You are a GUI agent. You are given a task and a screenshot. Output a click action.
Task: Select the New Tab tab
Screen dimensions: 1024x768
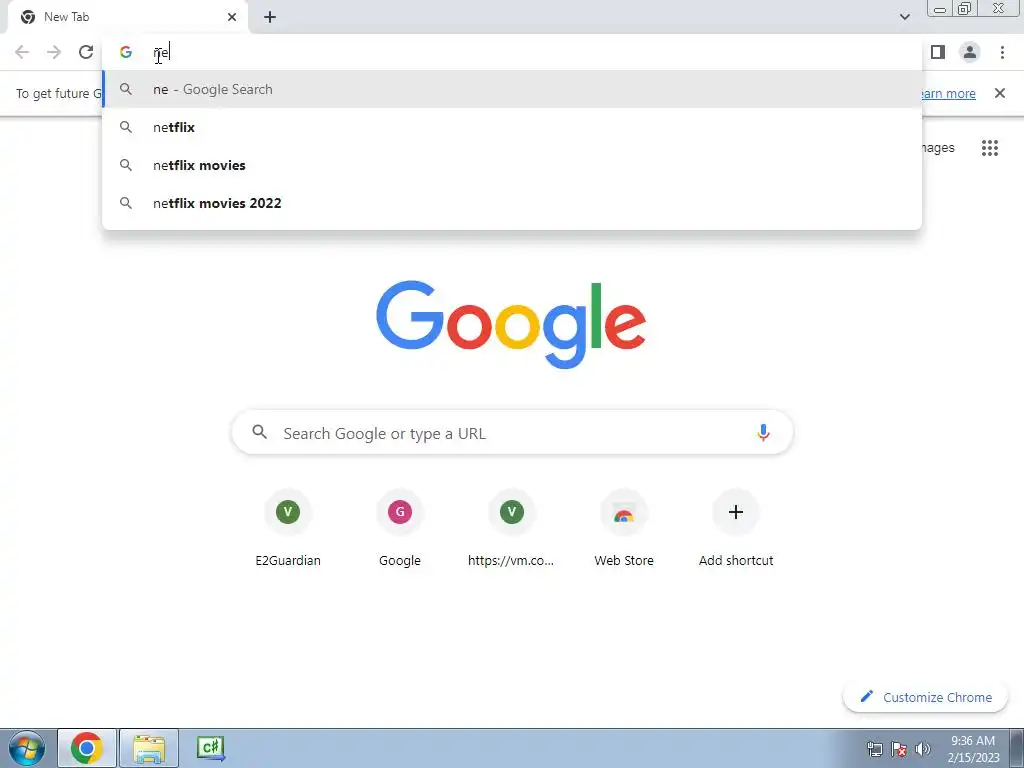[x=128, y=17]
